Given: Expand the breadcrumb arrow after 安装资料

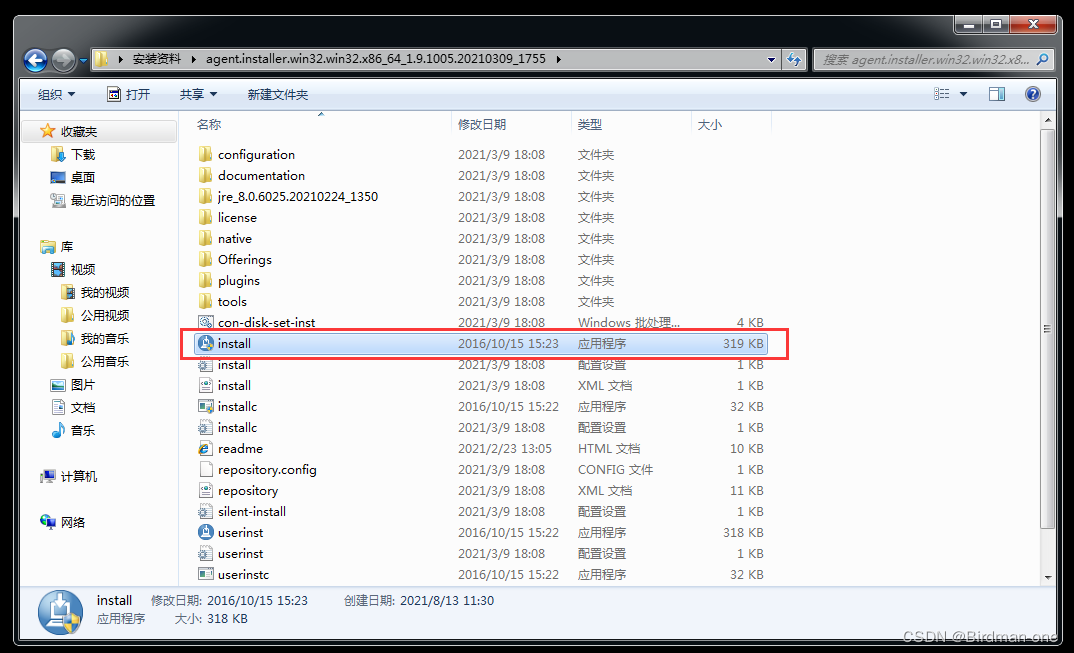Looking at the screenshot, I should (x=192, y=59).
